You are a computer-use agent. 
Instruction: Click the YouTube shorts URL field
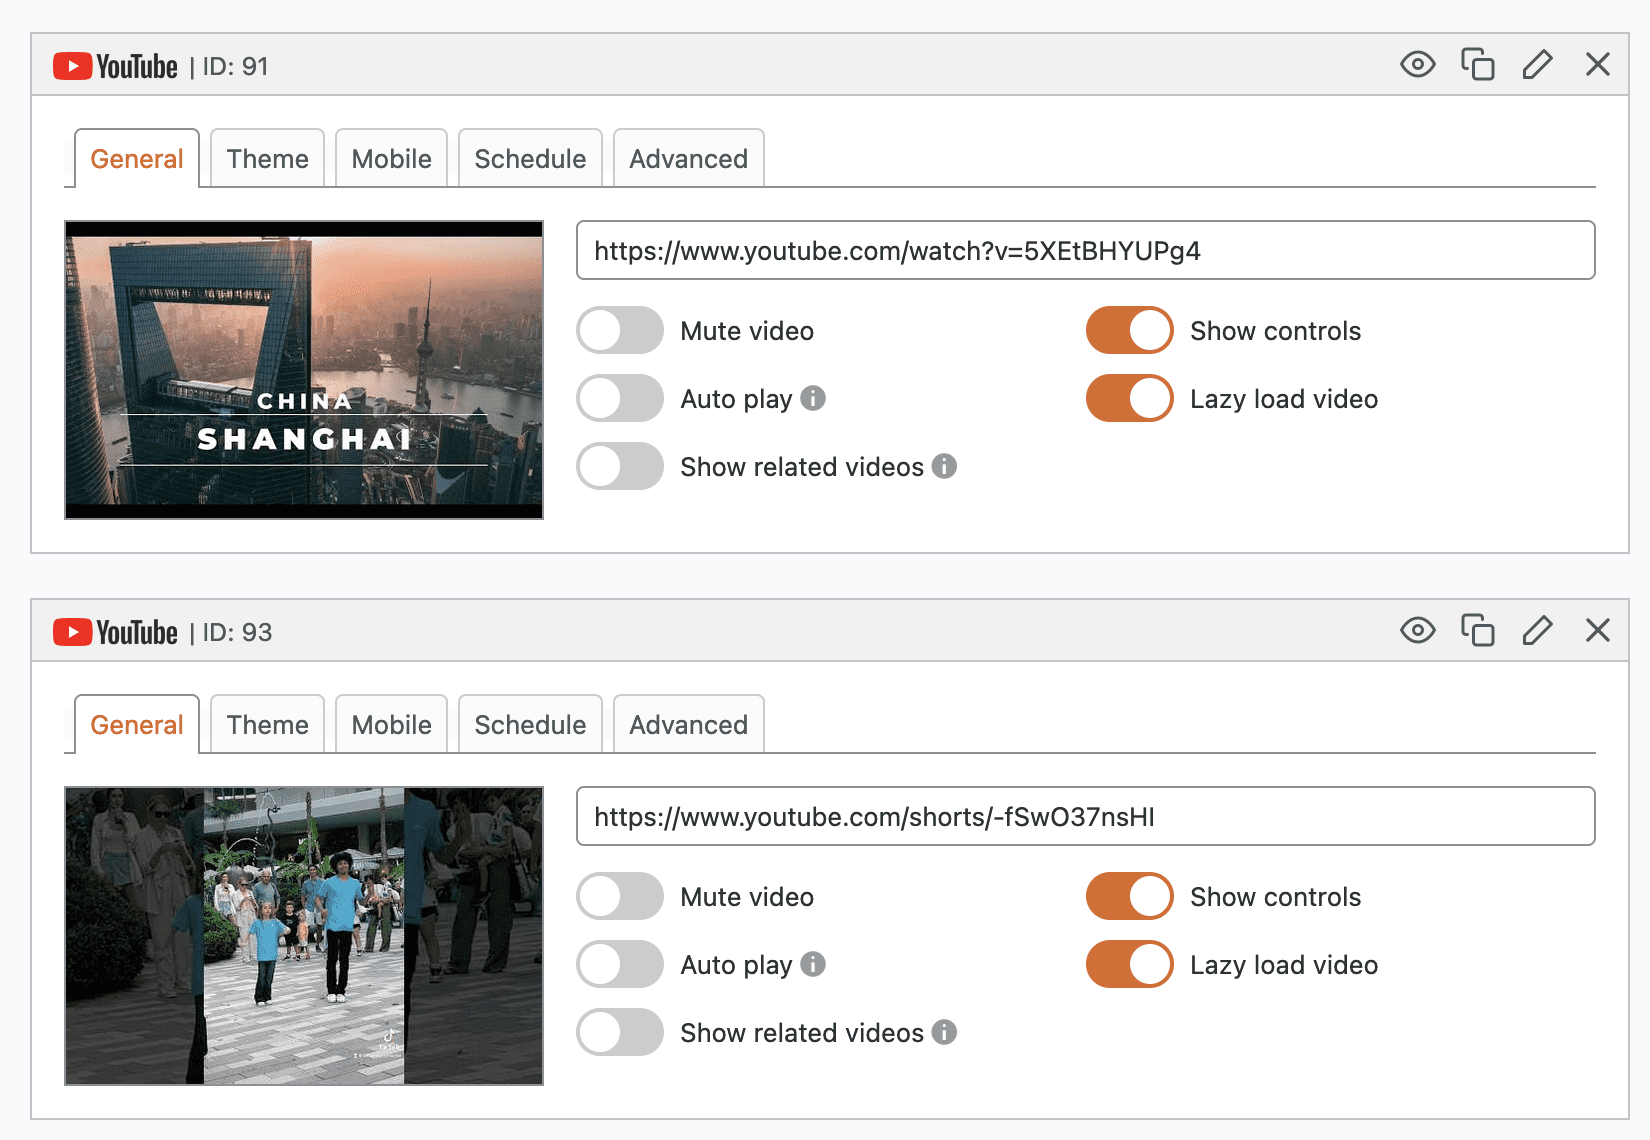(1085, 817)
